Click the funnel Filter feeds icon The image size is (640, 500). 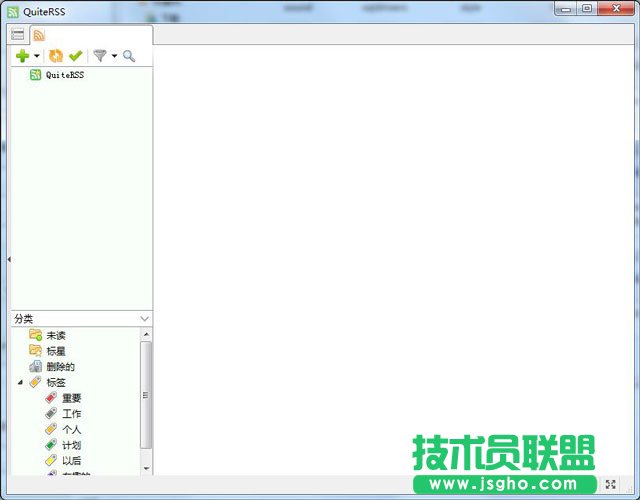pos(100,56)
